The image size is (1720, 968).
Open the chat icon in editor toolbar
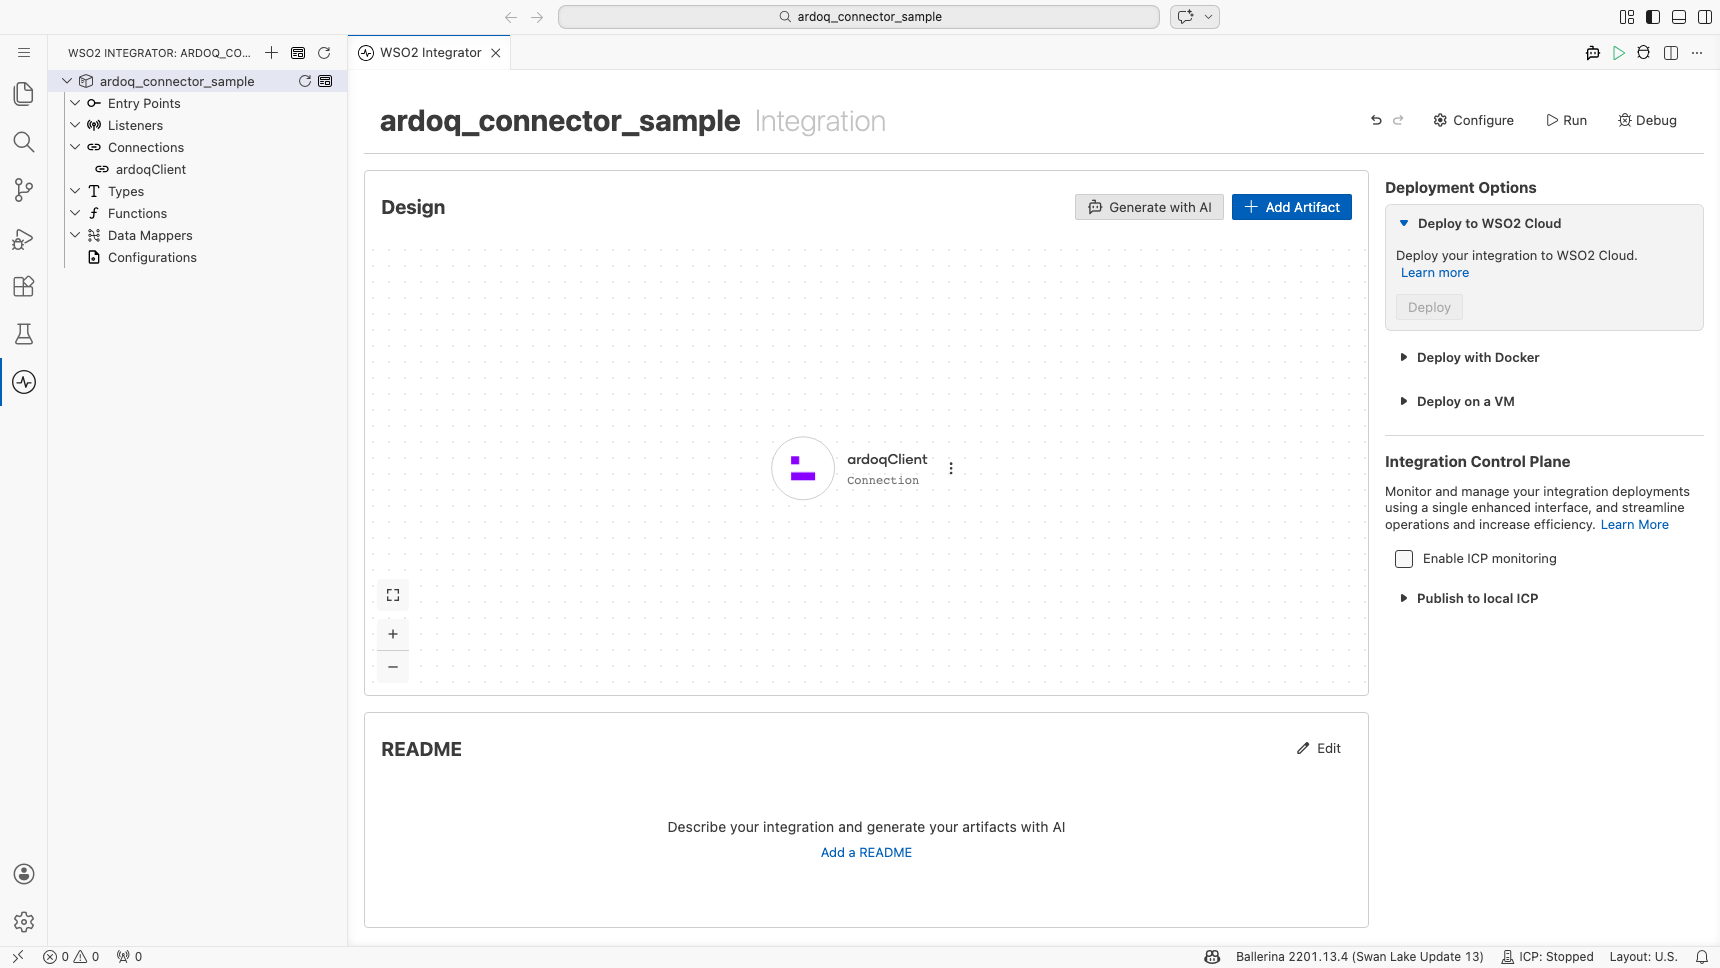1593,53
